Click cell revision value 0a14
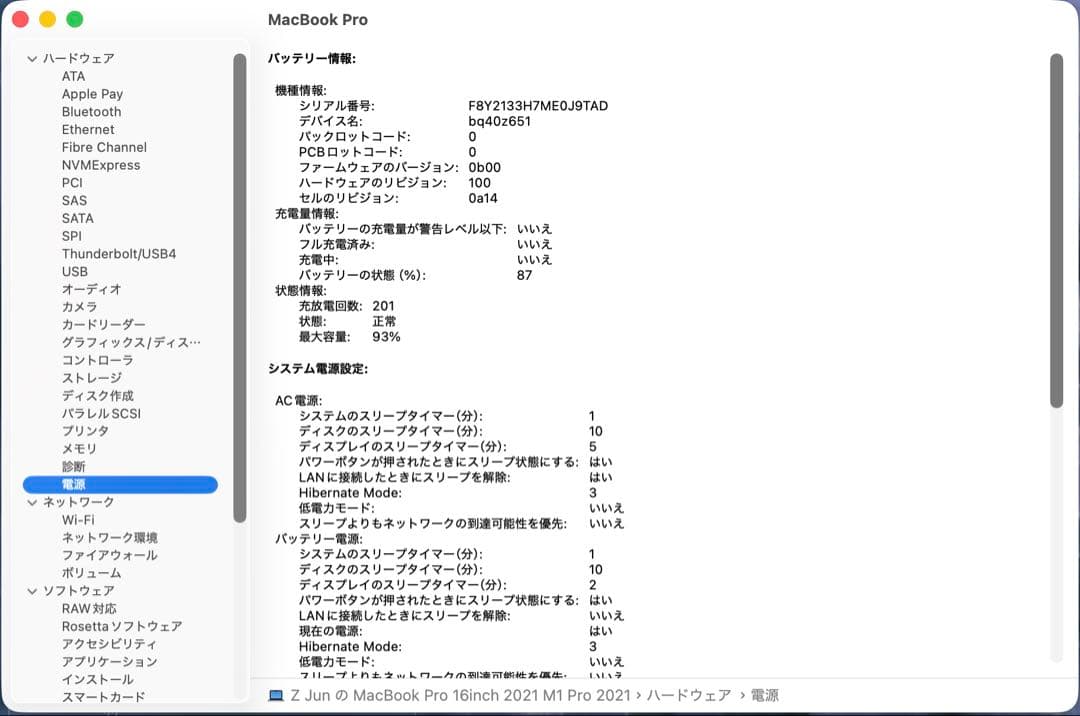 (483, 198)
